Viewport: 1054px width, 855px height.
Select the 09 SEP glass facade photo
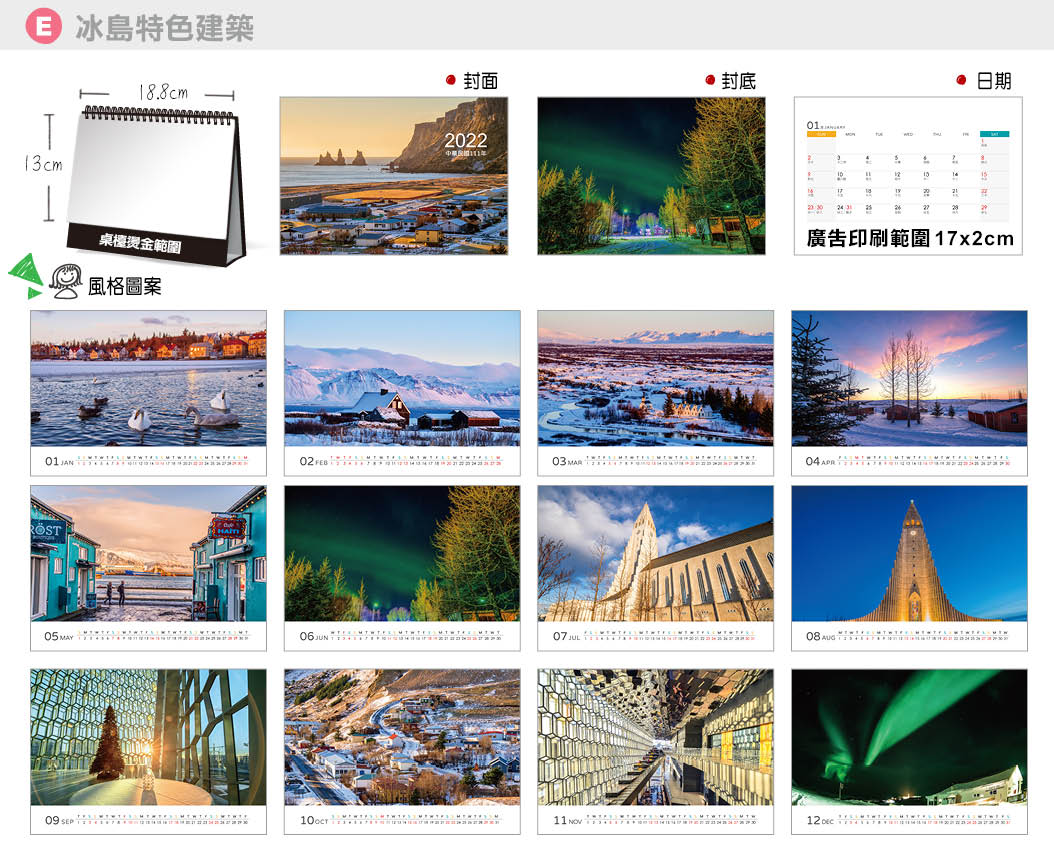(148, 737)
